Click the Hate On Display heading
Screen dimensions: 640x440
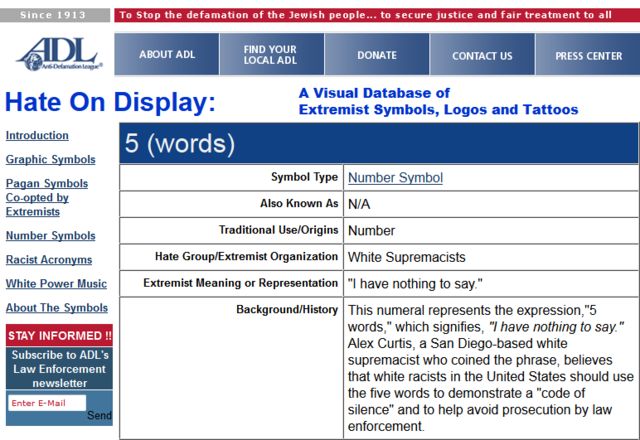pos(110,101)
